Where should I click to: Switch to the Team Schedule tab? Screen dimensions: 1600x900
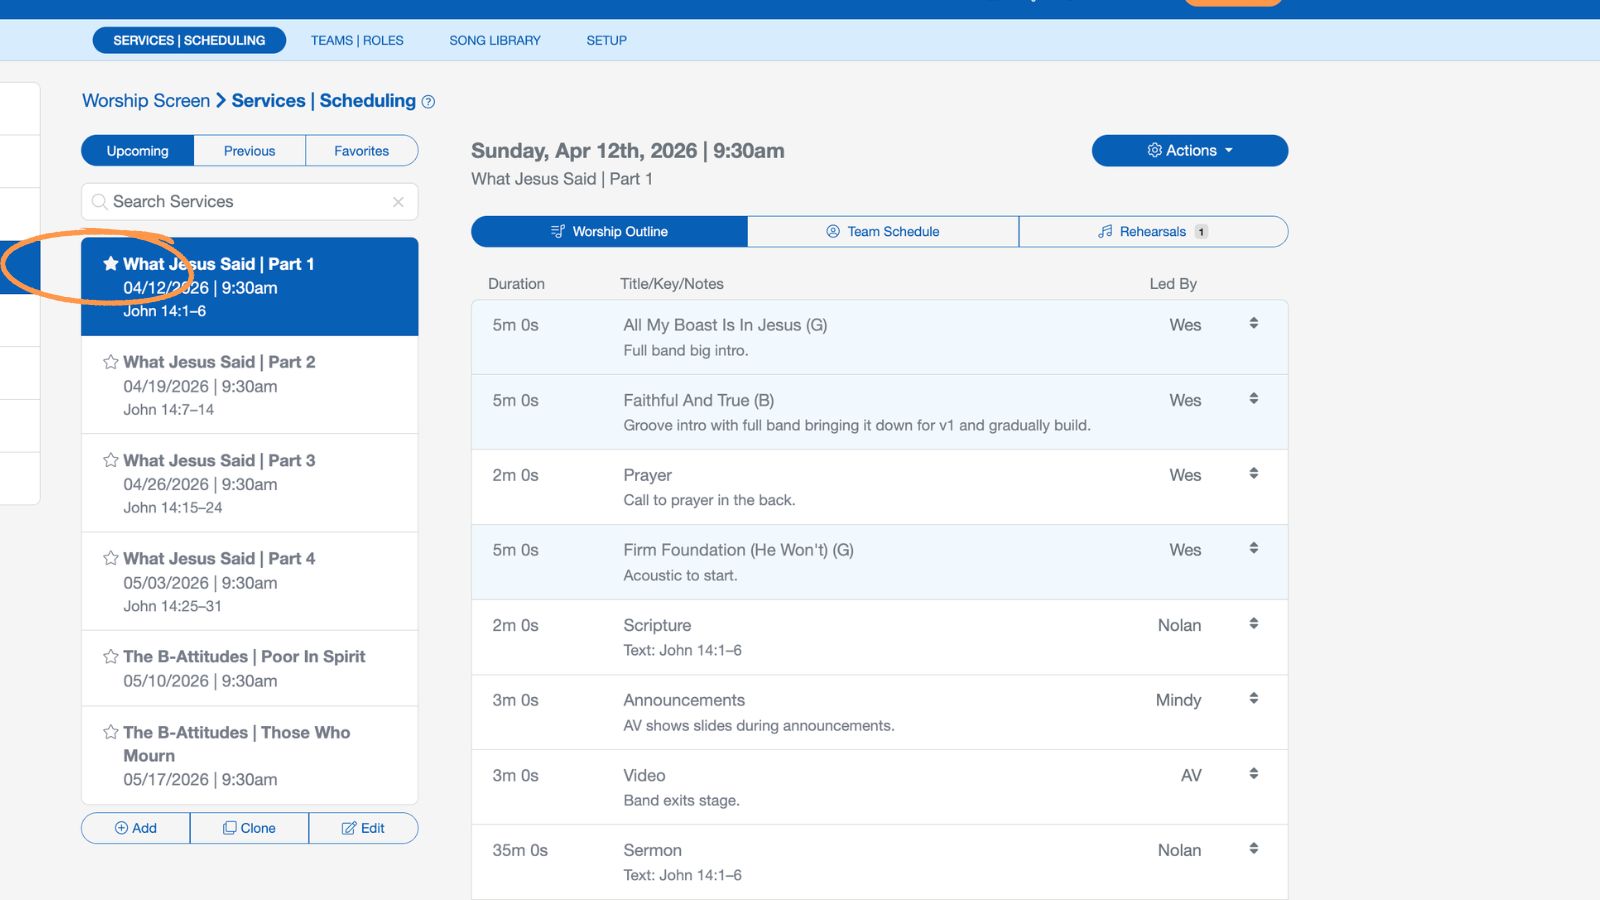(883, 232)
